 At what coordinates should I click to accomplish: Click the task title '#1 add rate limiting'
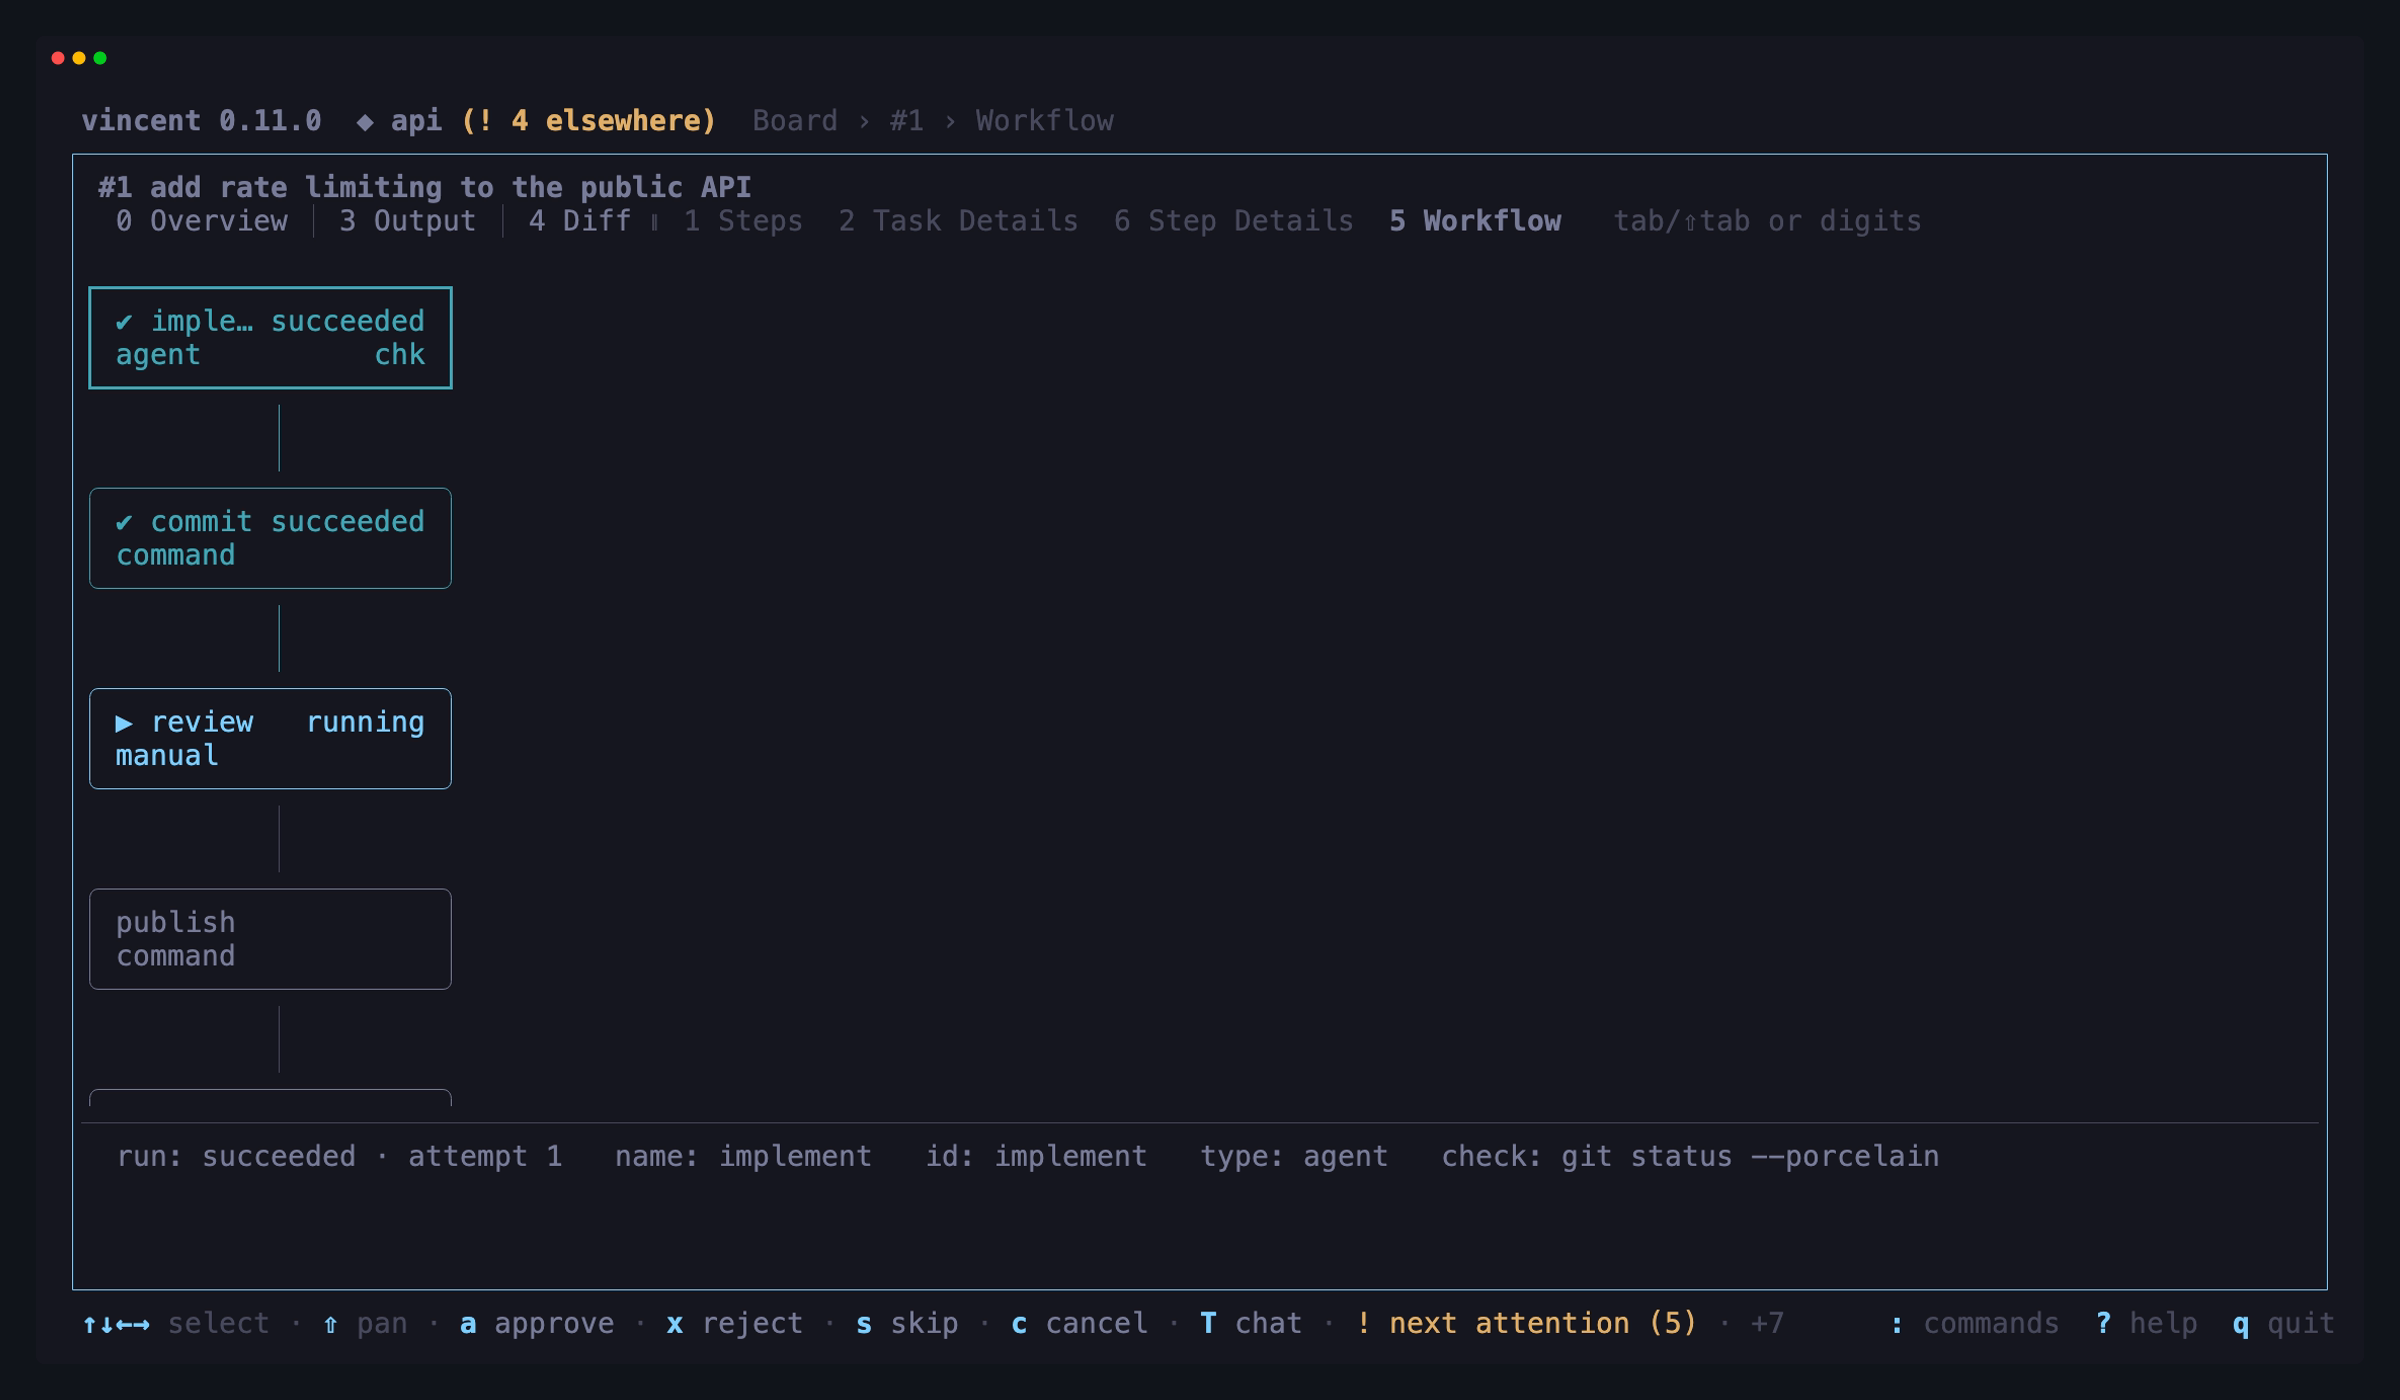[x=425, y=187]
